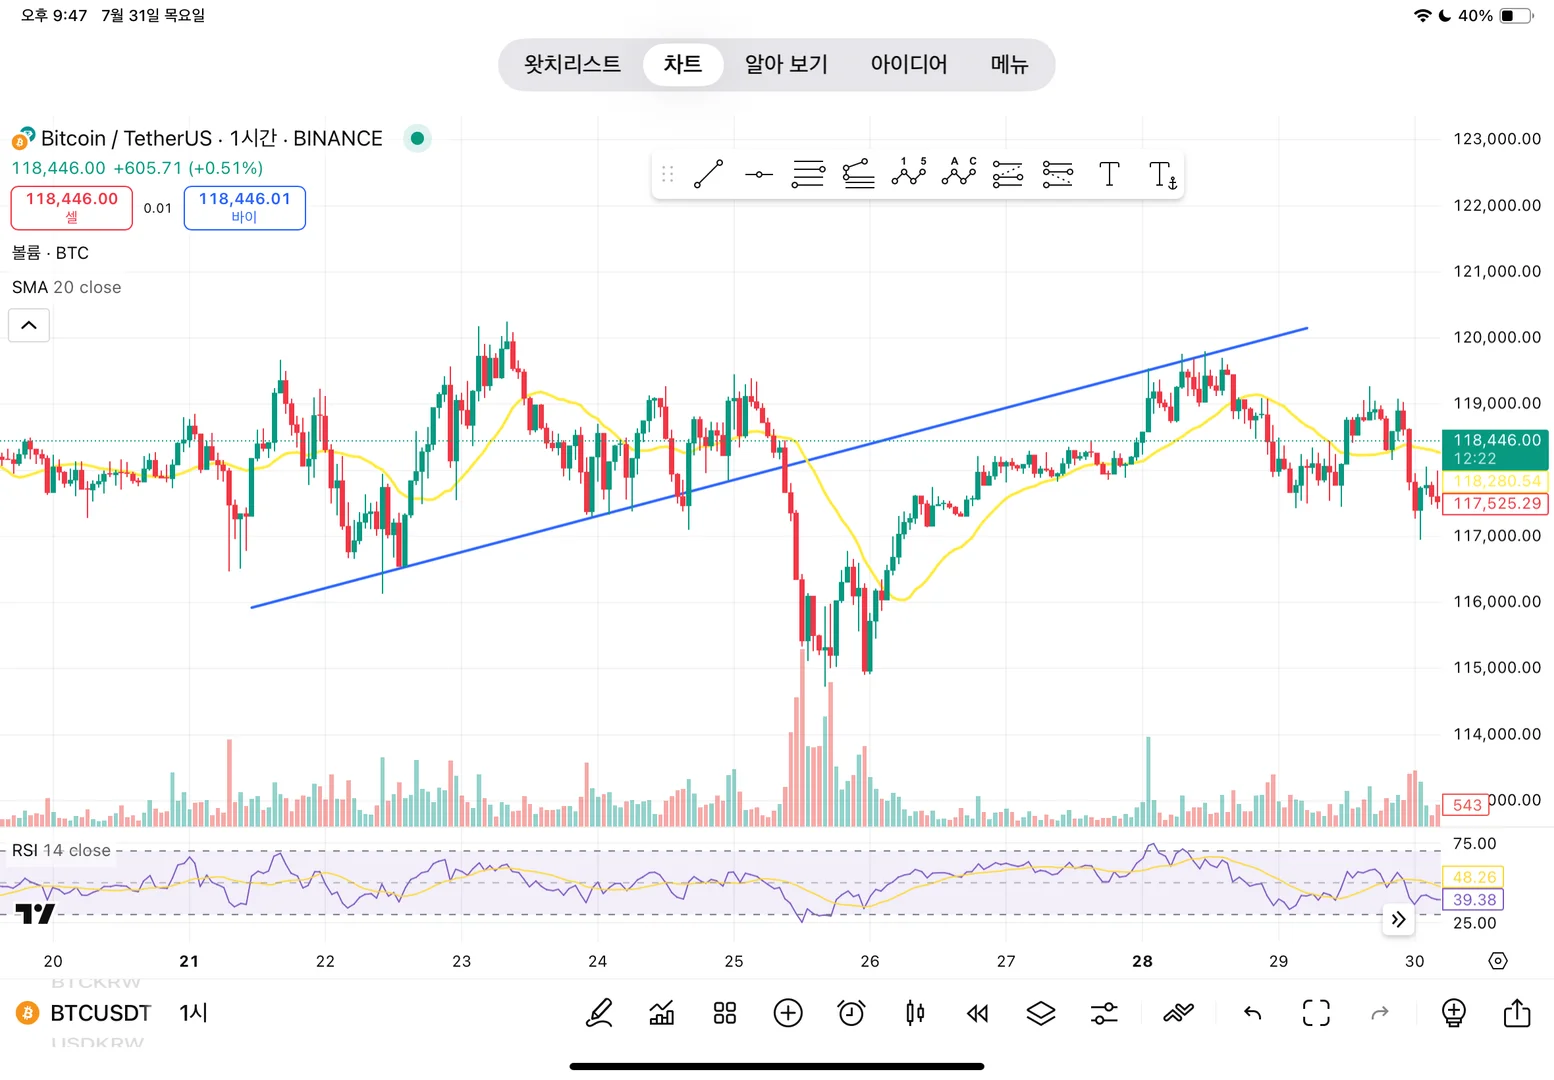Image resolution: width=1554 pixels, height=1080 pixels.
Task: Pick the Elliott 1-5 wave tool
Action: 908,174
